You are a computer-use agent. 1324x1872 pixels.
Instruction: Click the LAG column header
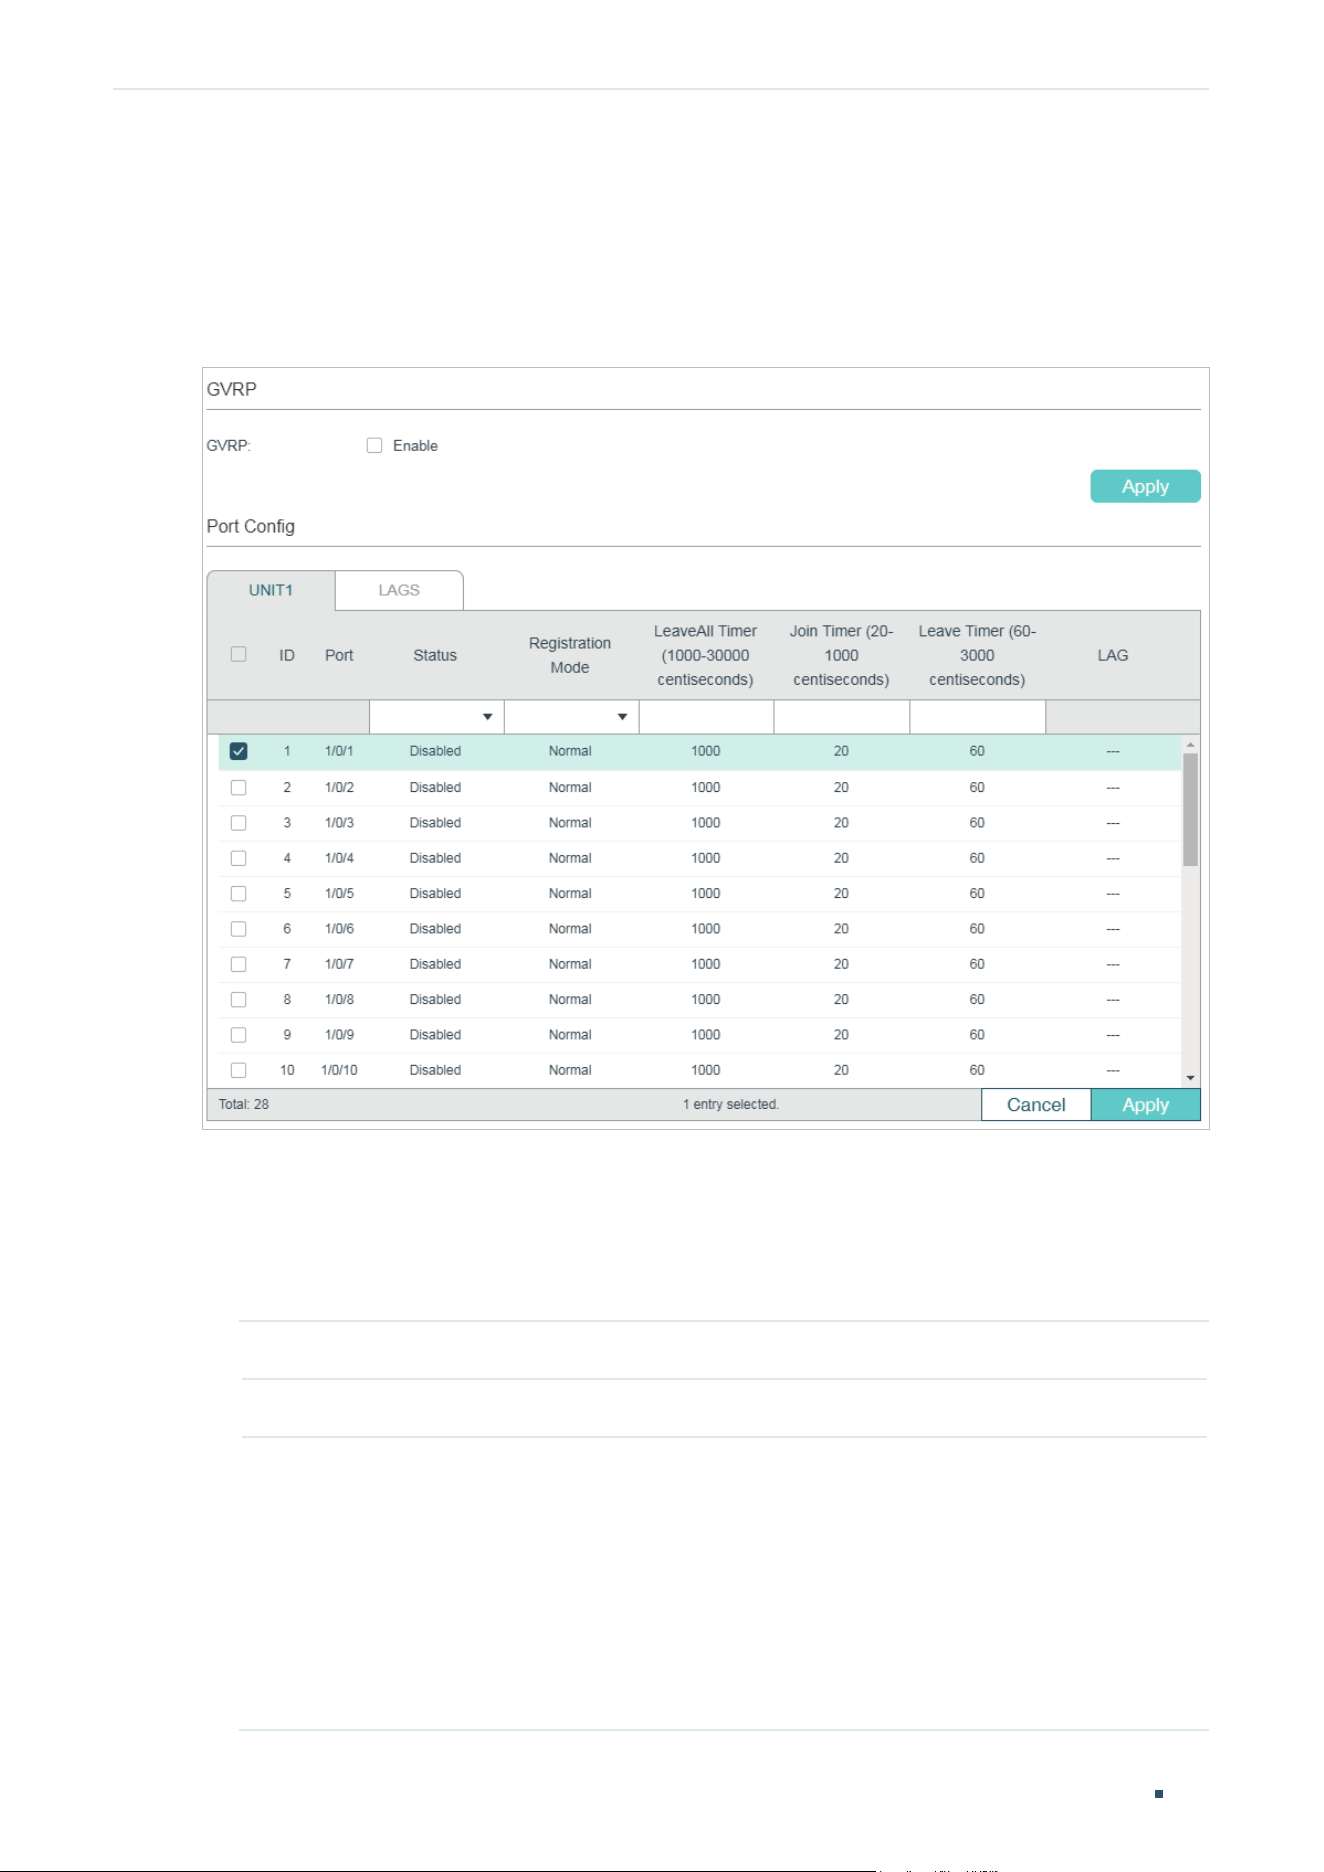coord(1113,655)
